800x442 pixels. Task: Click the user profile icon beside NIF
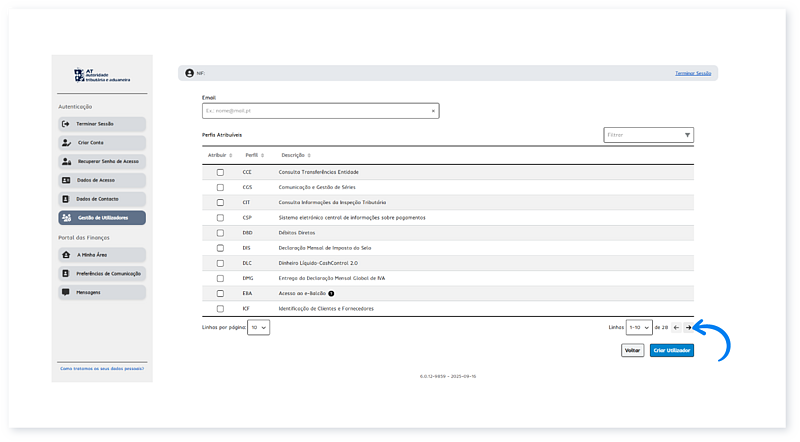pos(189,73)
